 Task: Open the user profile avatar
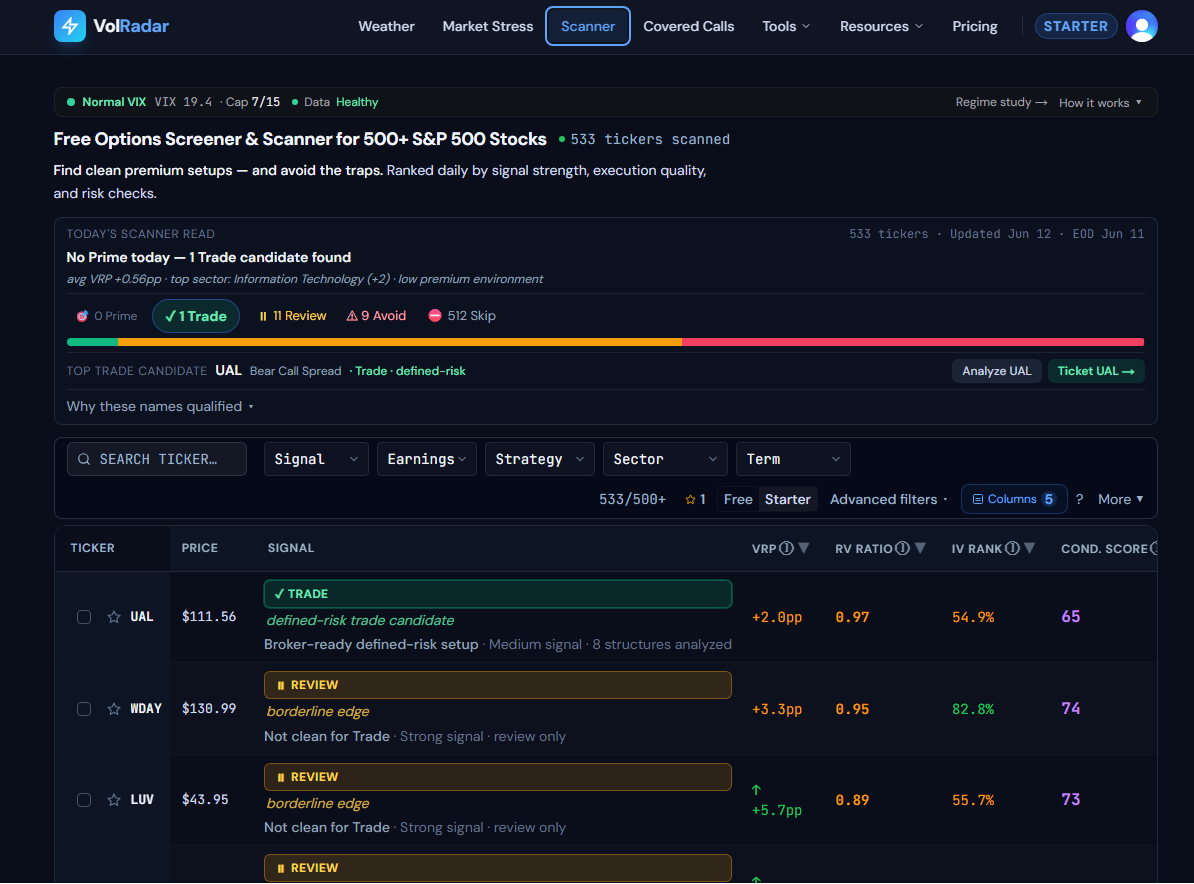(x=1141, y=26)
